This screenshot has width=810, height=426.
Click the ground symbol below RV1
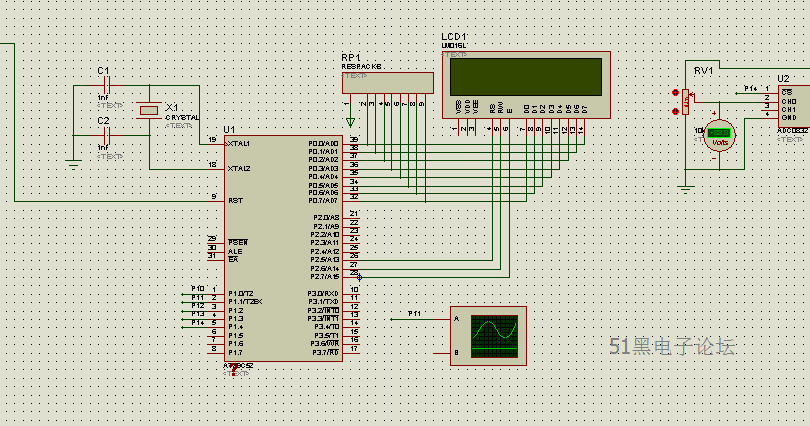click(686, 185)
